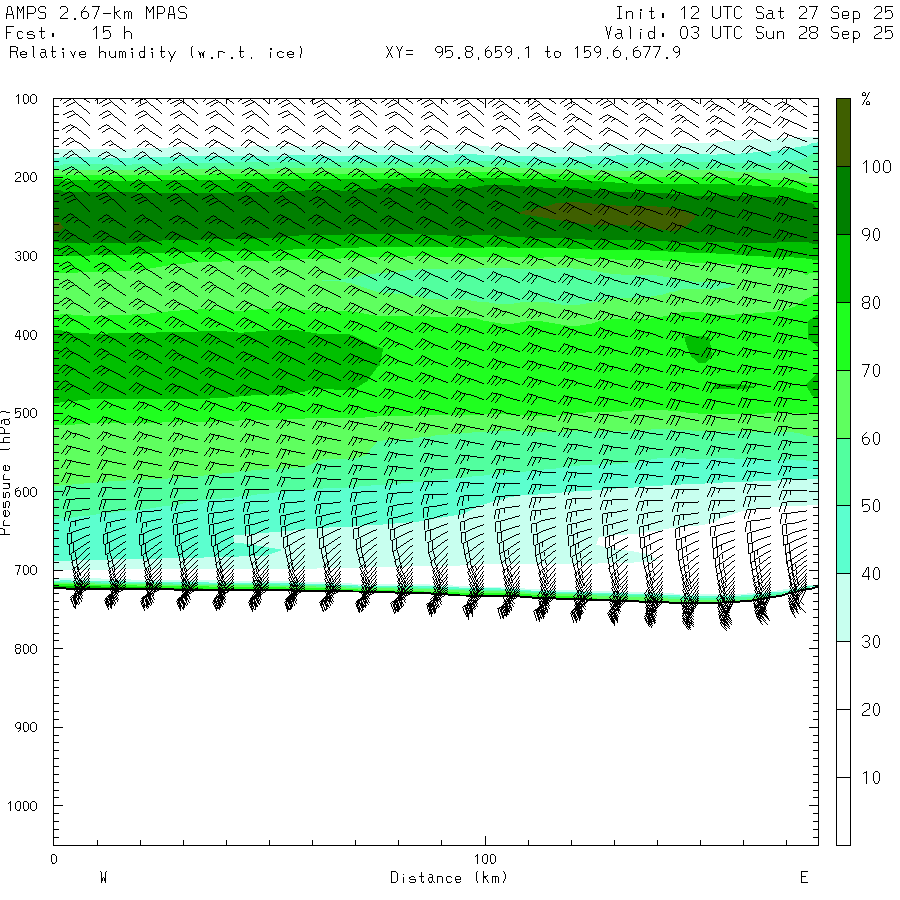The height and width of the screenshot is (900, 900).
Task: Click the 600 pressure axis label
Action: tap(26, 492)
